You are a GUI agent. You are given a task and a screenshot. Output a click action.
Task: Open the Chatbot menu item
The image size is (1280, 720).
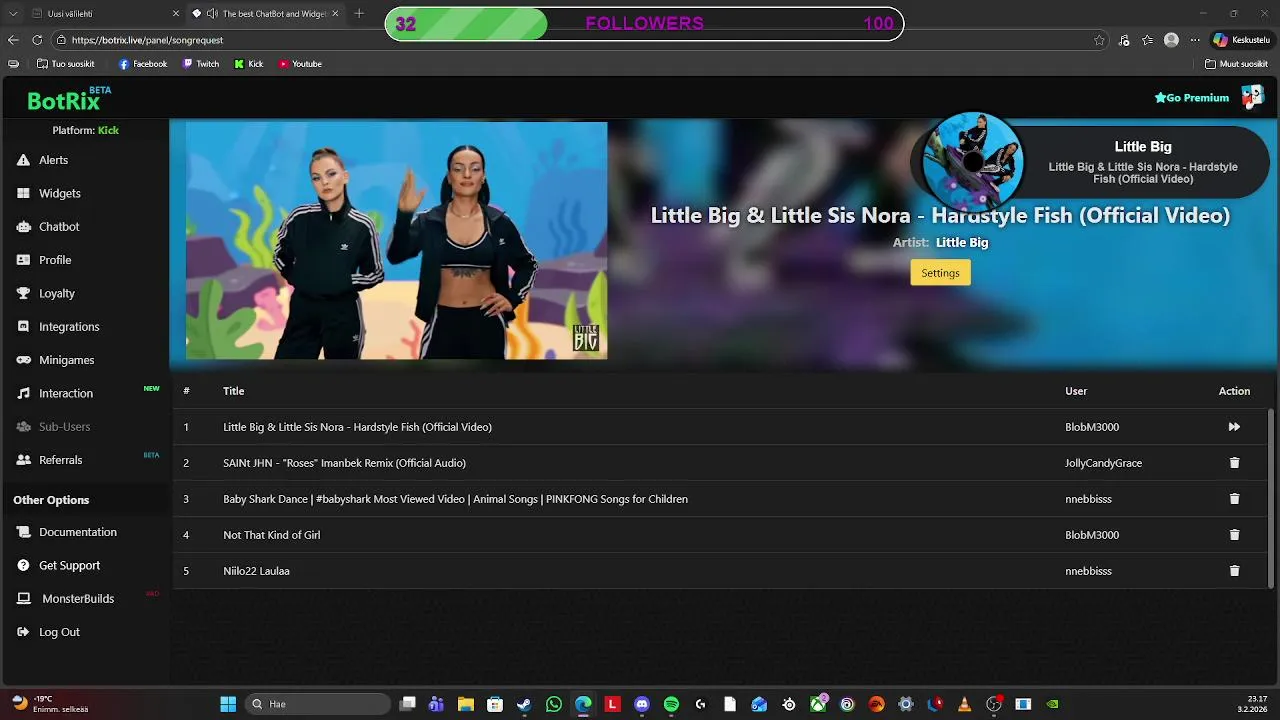58,227
